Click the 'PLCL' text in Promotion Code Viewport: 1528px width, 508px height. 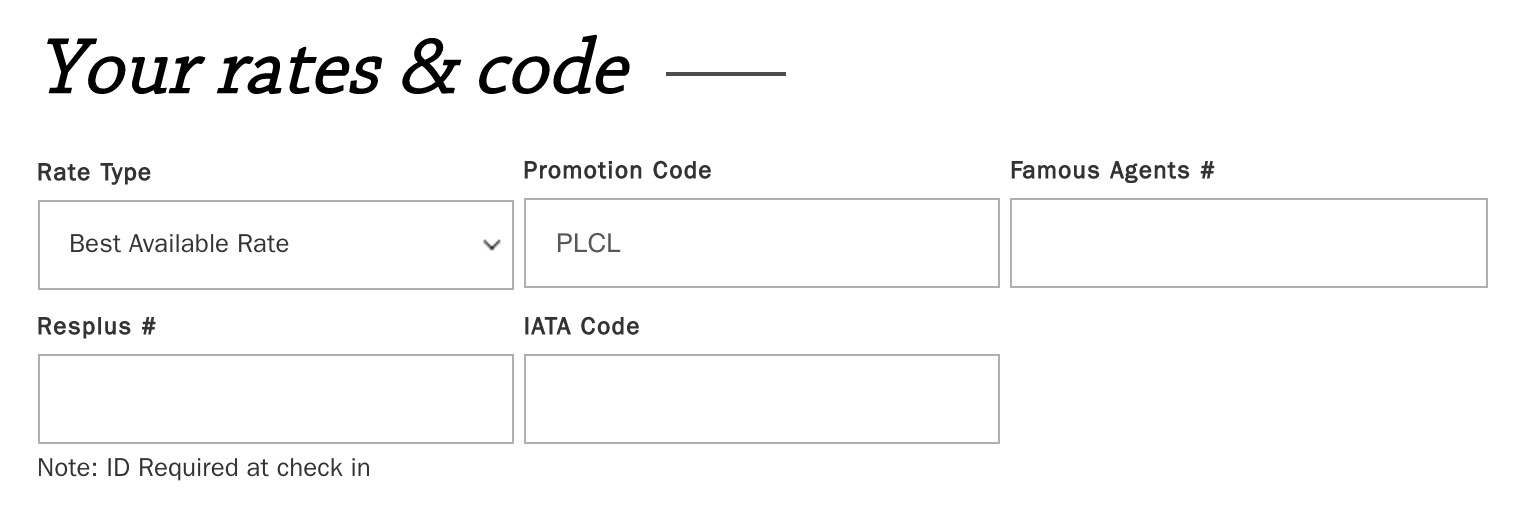(588, 244)
